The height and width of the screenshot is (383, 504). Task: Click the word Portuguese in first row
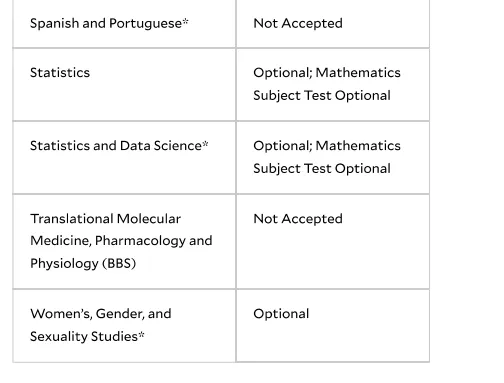point(146,24)
